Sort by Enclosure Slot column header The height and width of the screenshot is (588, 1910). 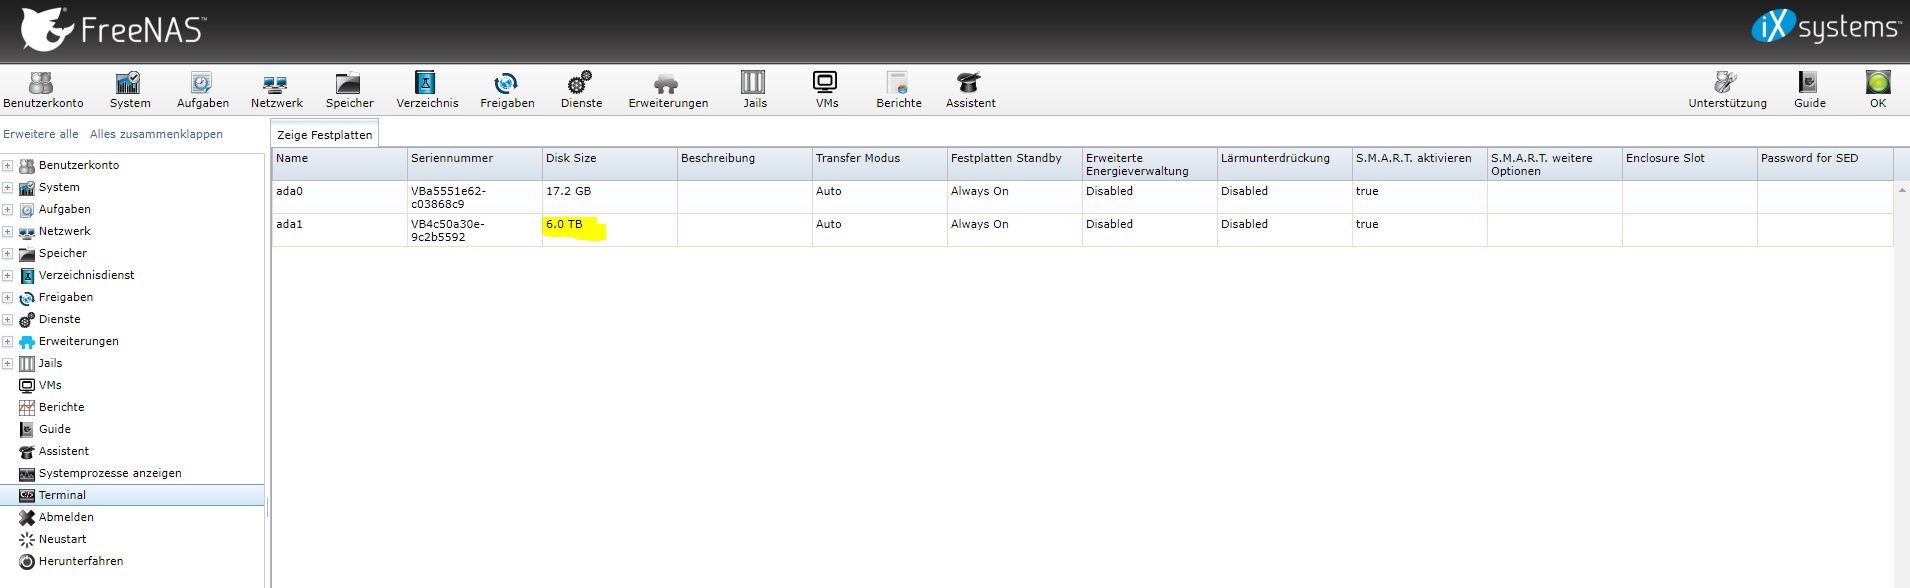click(x=1689, y=164)
